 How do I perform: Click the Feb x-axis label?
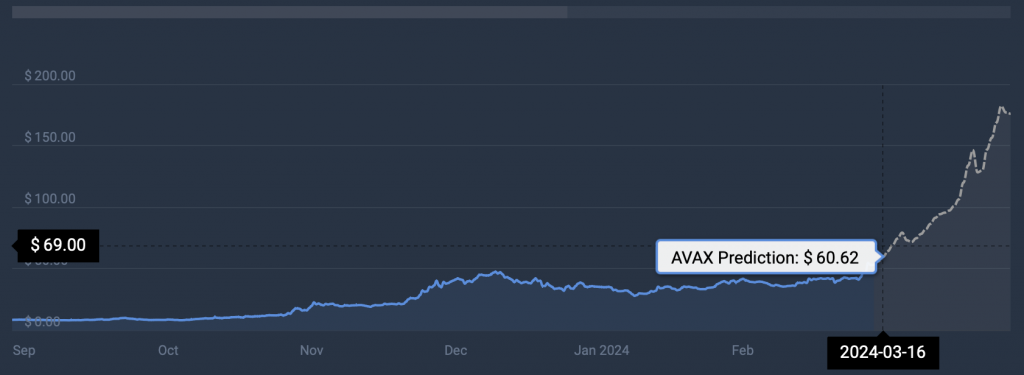[743, 351]
